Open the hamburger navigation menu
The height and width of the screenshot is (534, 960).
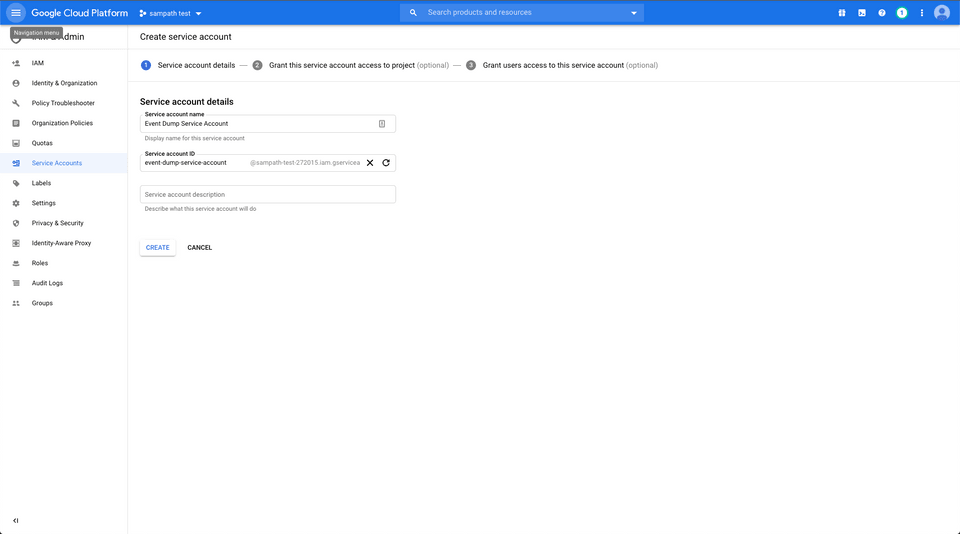click(x=16, y=13)
